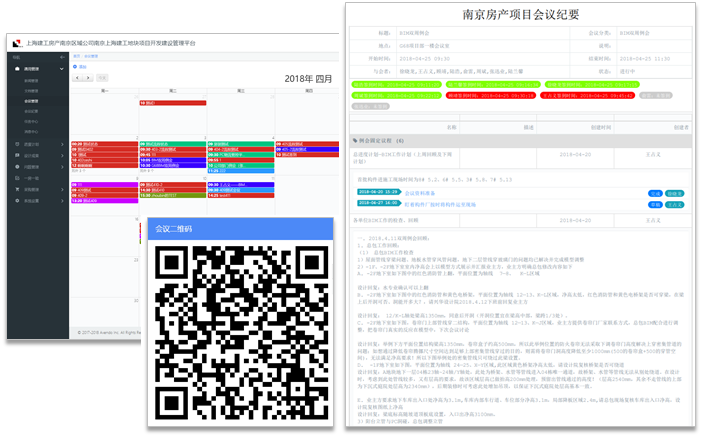Click the shopping cart icon in the sidebar
Screen dimensions: 702x437
[x=17, y=189]
